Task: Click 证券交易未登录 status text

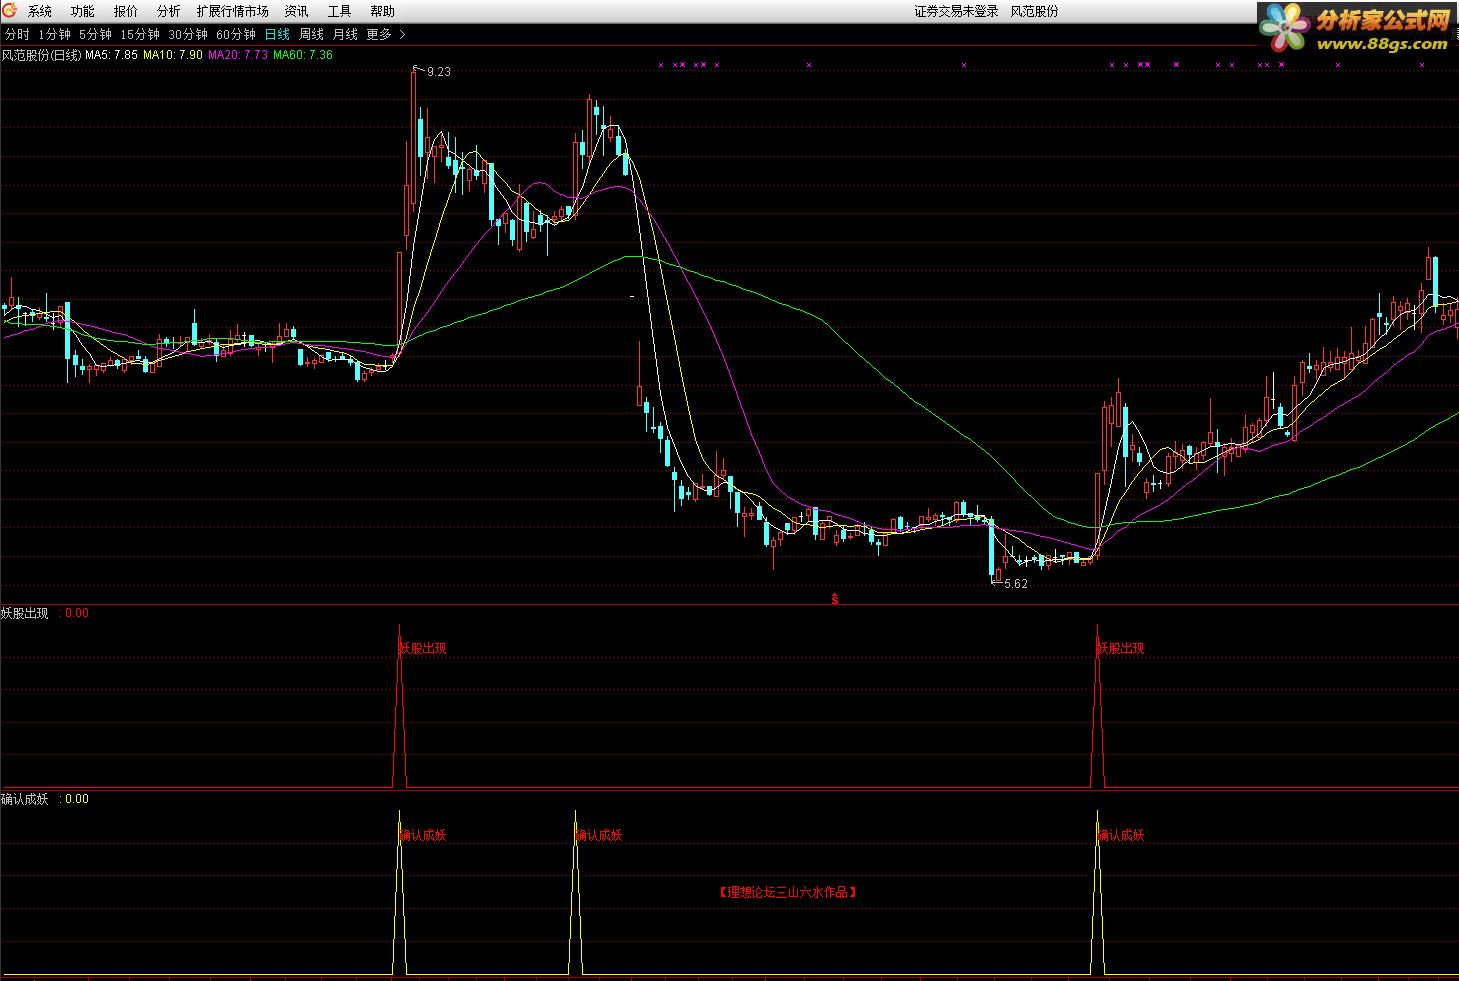Action: [x=956, y=11]
